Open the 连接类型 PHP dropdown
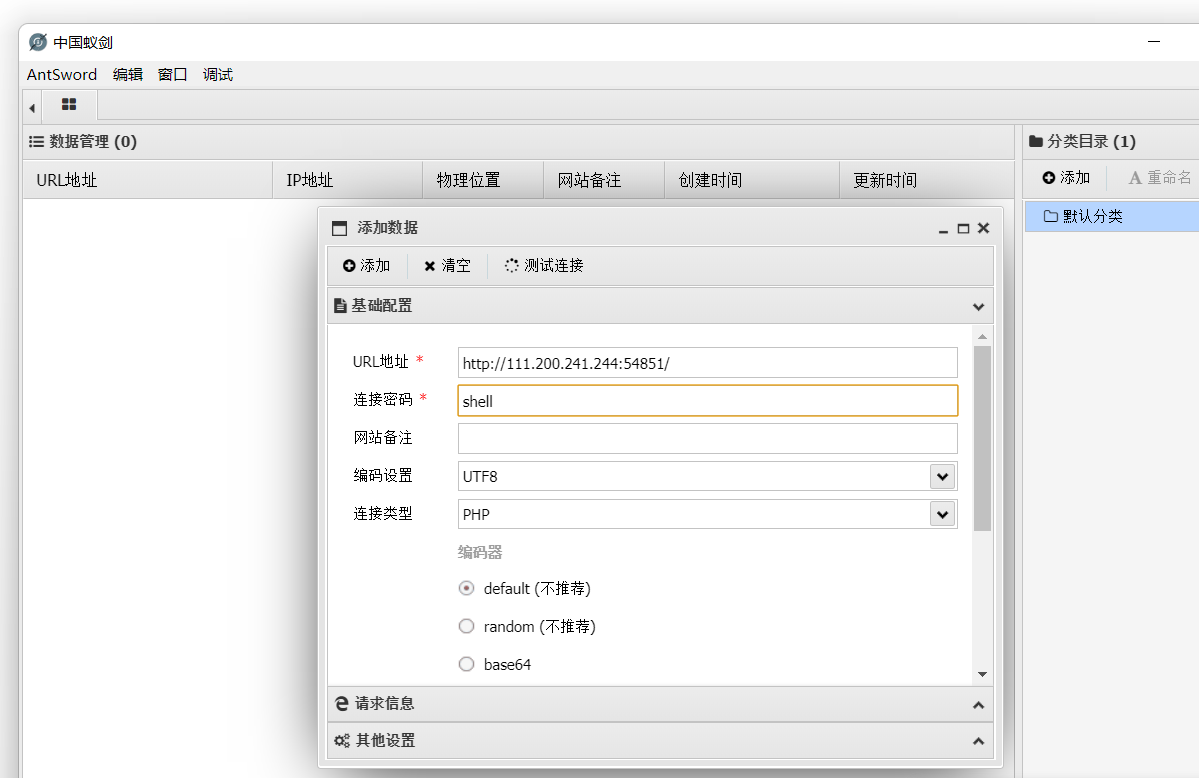1199x778 pixels. [943, 514]
